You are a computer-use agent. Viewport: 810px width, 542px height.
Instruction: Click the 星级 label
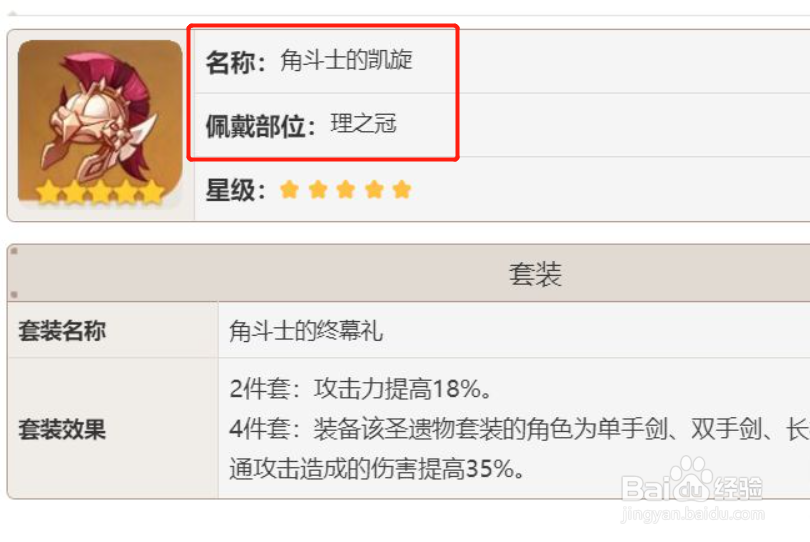pyautogui.click(x=236, y=190)
